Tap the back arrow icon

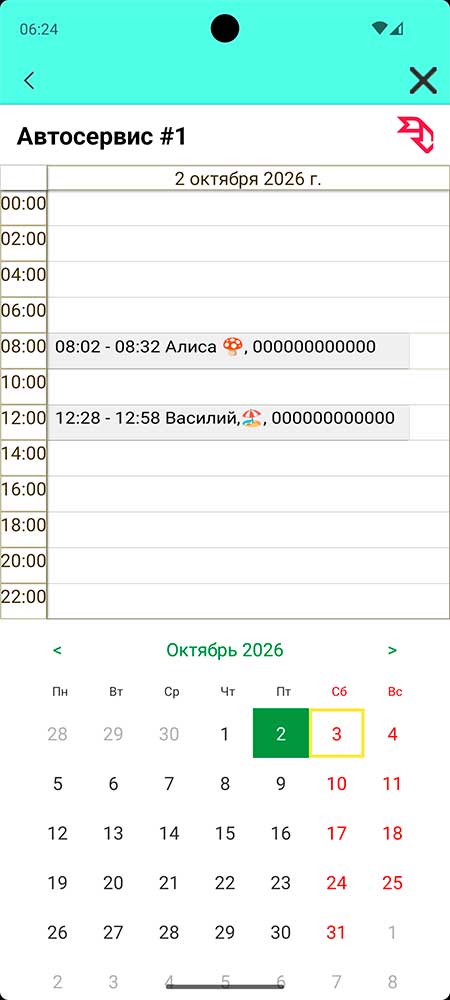coord(29,81)
